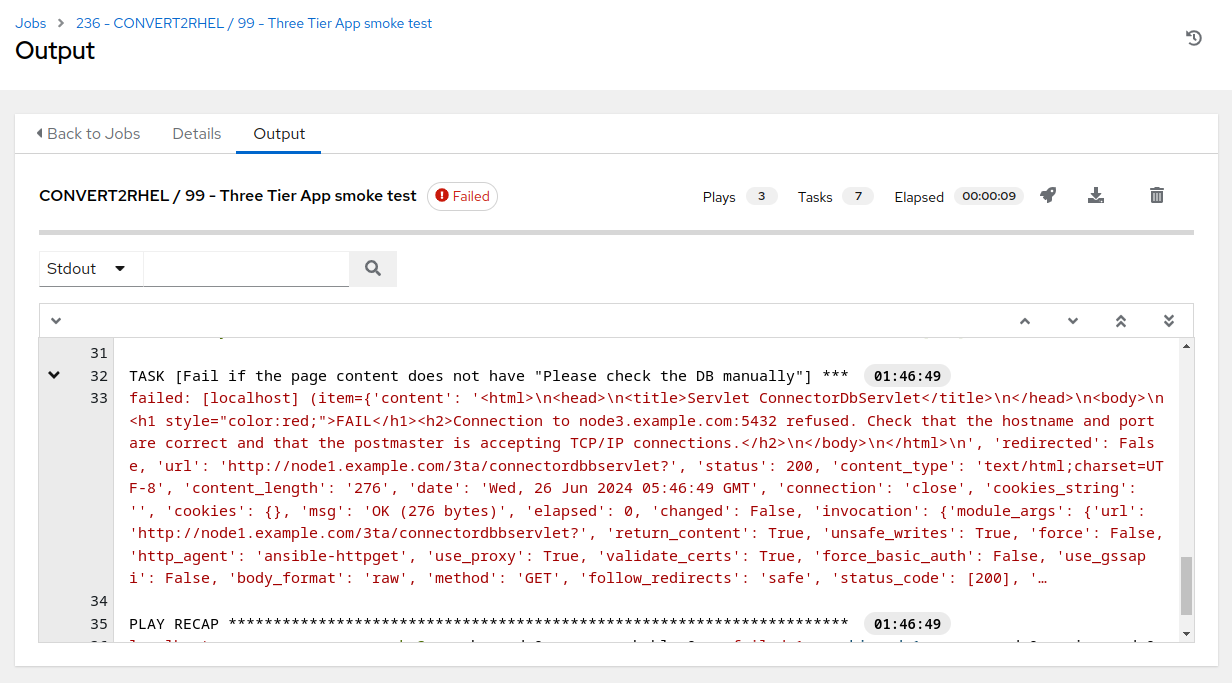Go Back to Jobs
This screenshot has width=1232, height=683.
88,134
